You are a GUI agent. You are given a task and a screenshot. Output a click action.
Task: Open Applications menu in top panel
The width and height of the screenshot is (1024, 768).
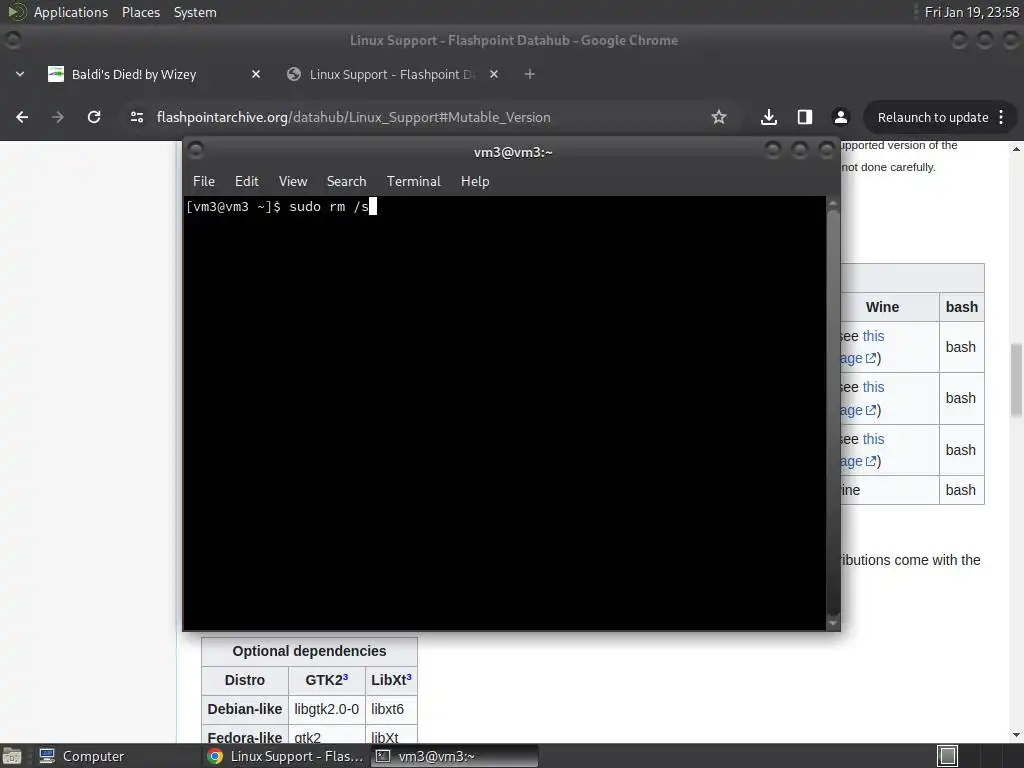coord(71,12)
